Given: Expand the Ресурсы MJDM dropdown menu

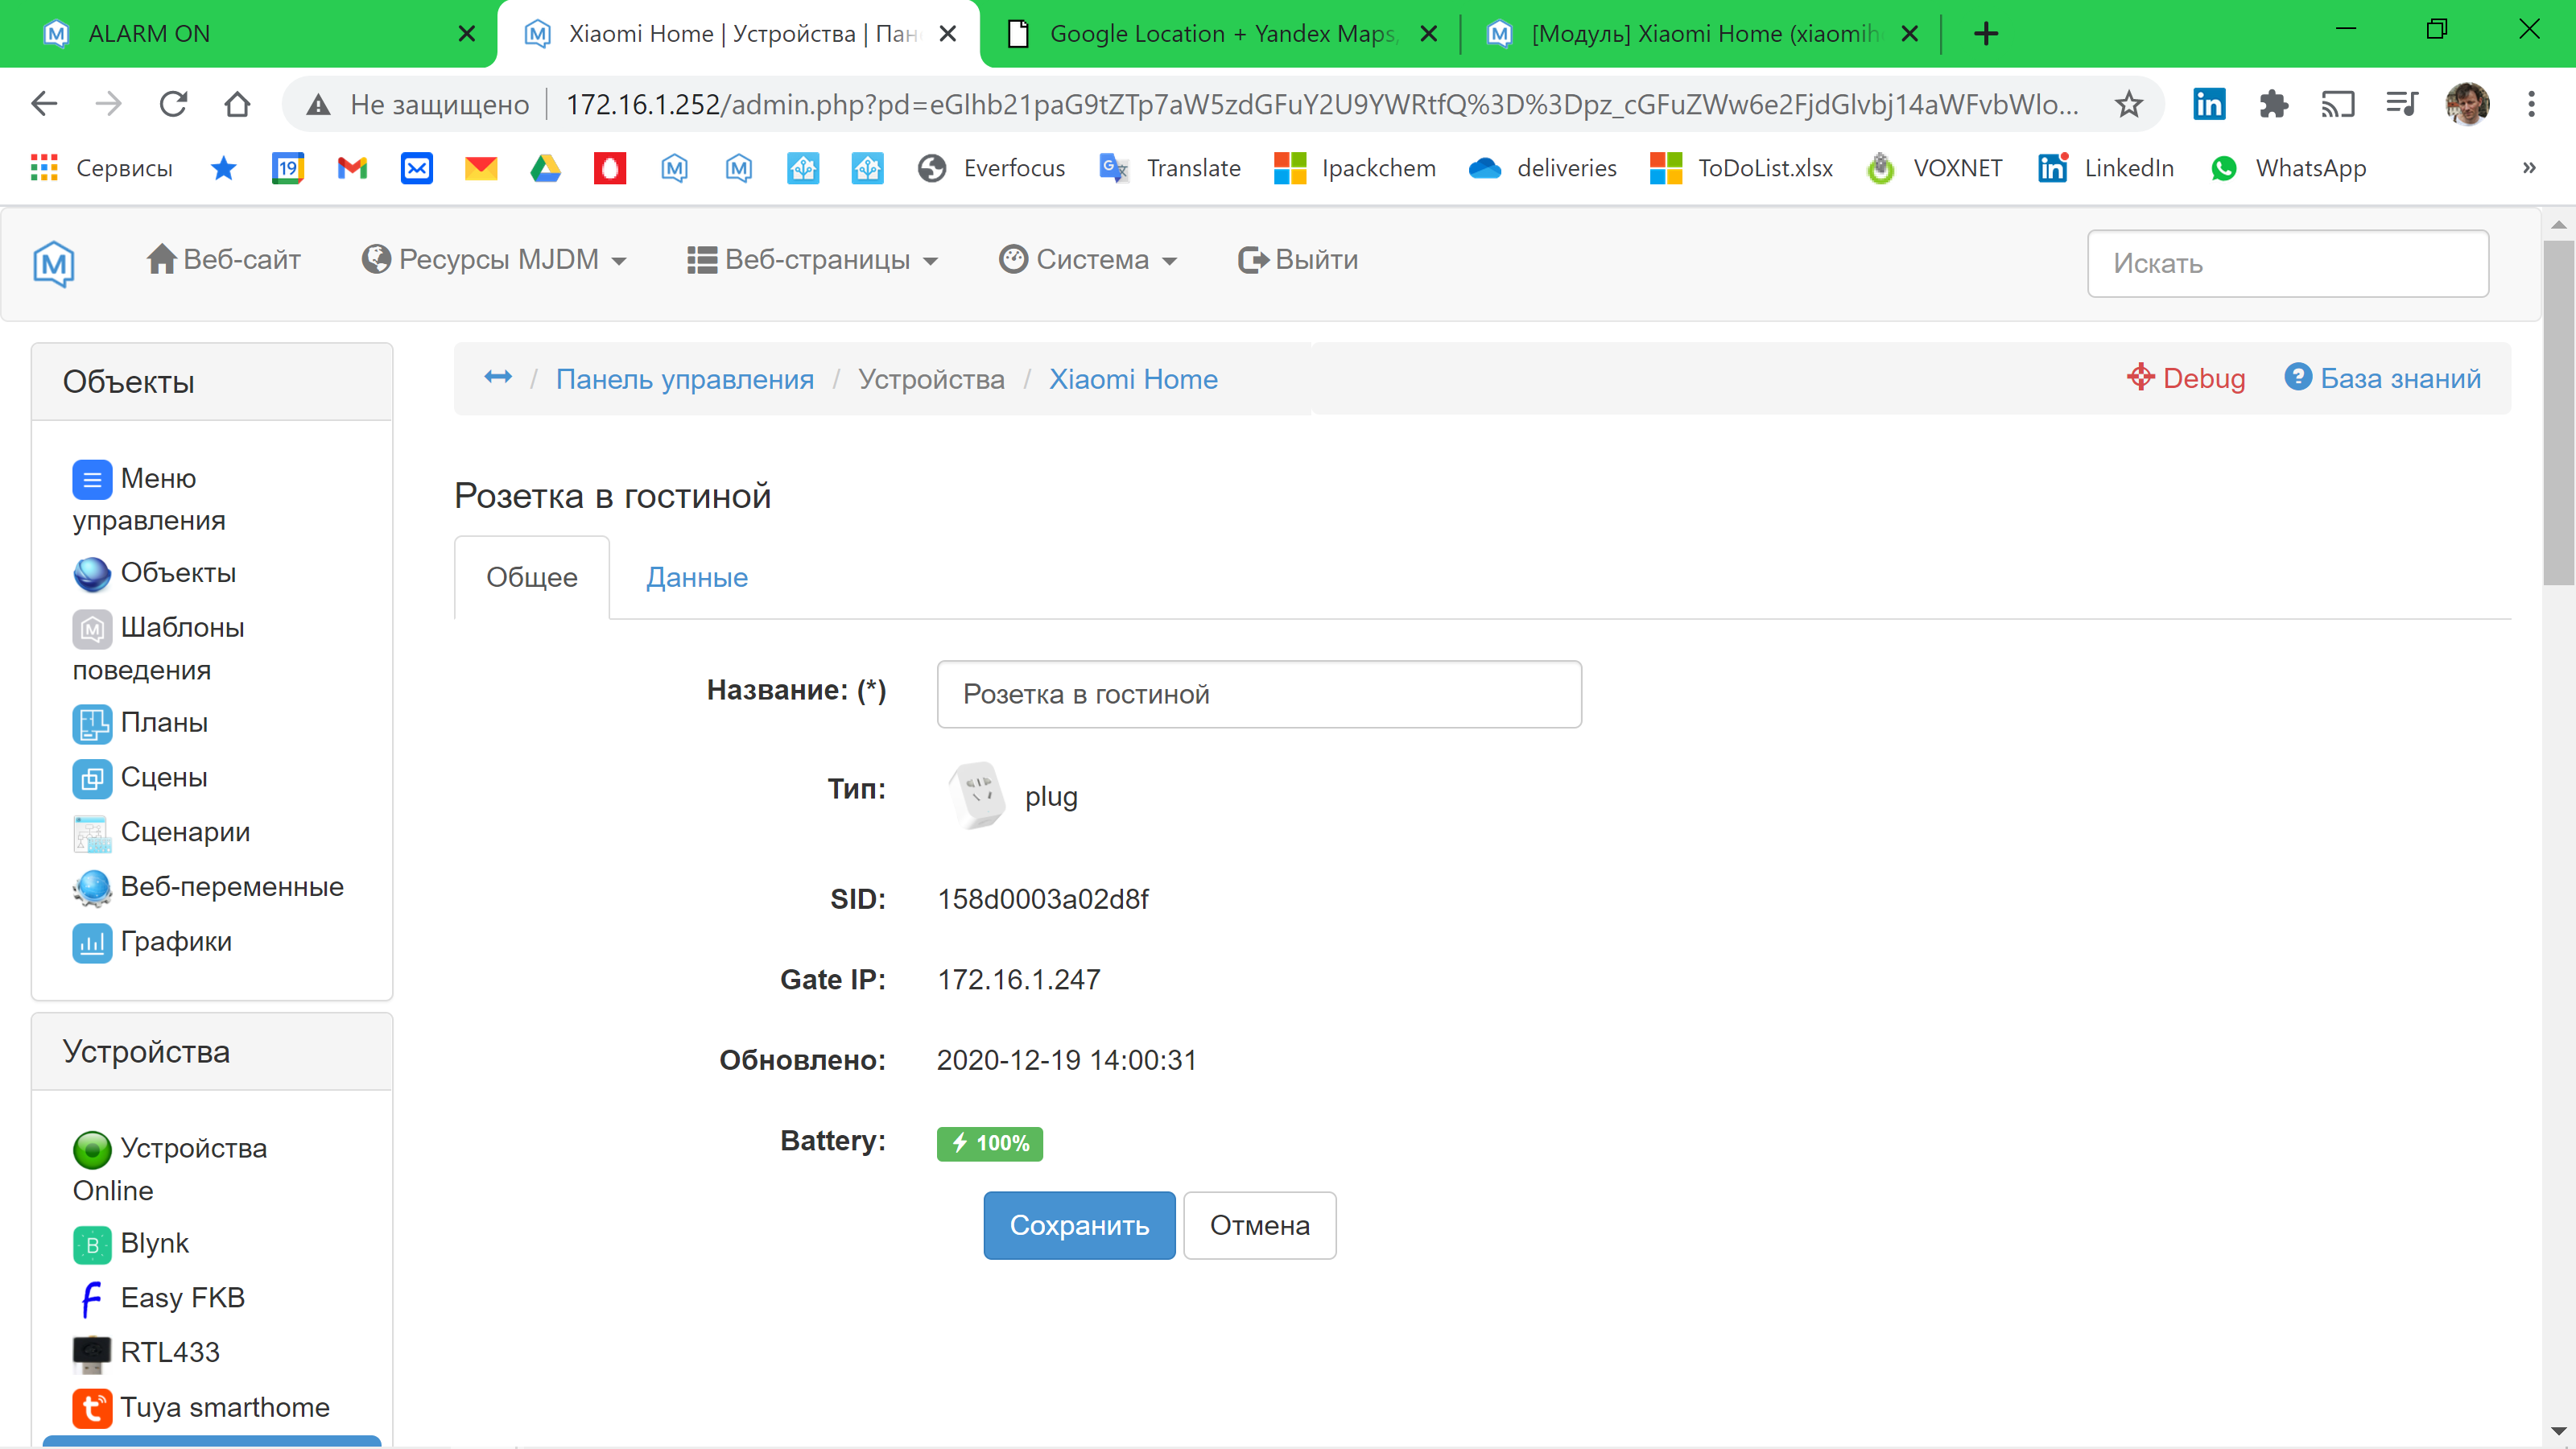Looking at the screenshot, I should point(495,260).
